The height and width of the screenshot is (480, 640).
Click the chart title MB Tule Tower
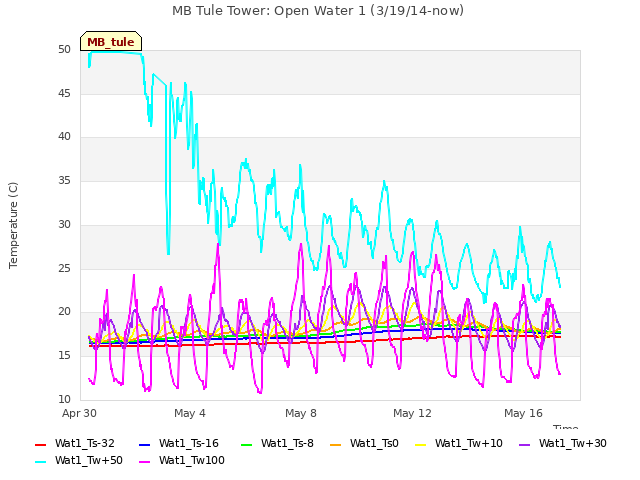[x=318, y=11]
